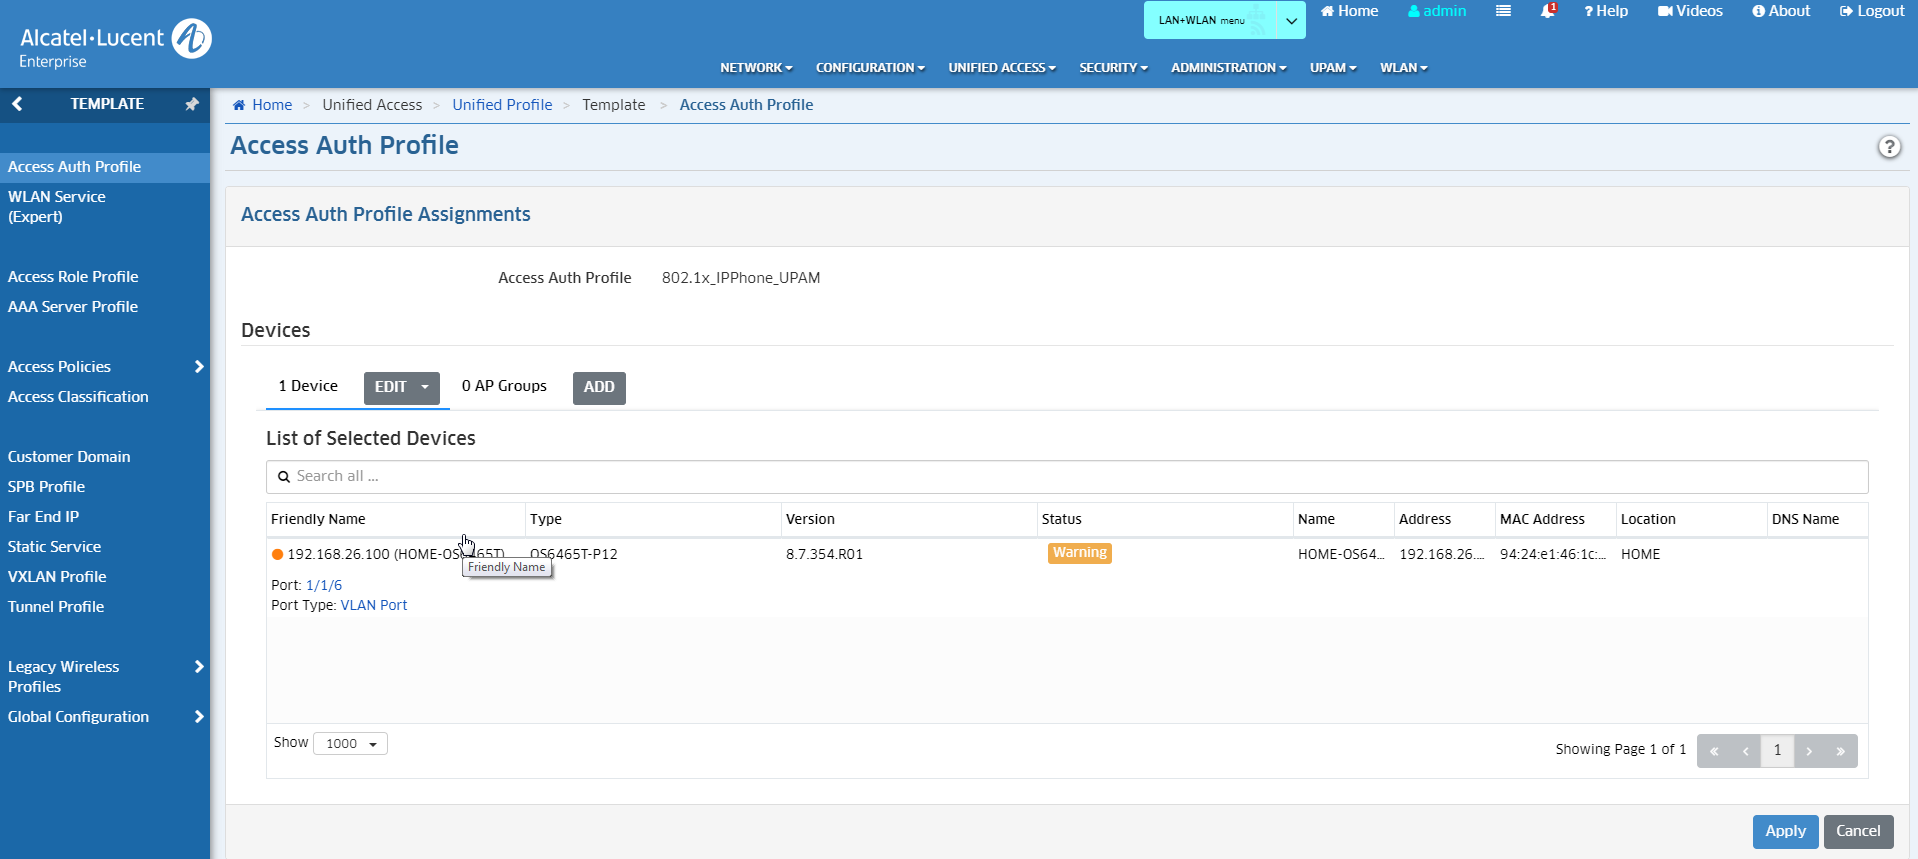Image resolution: width=1918 pixels, height=859 pixels.
Task: Collapse sidebar with the back arrow
Action: (17, 104)
